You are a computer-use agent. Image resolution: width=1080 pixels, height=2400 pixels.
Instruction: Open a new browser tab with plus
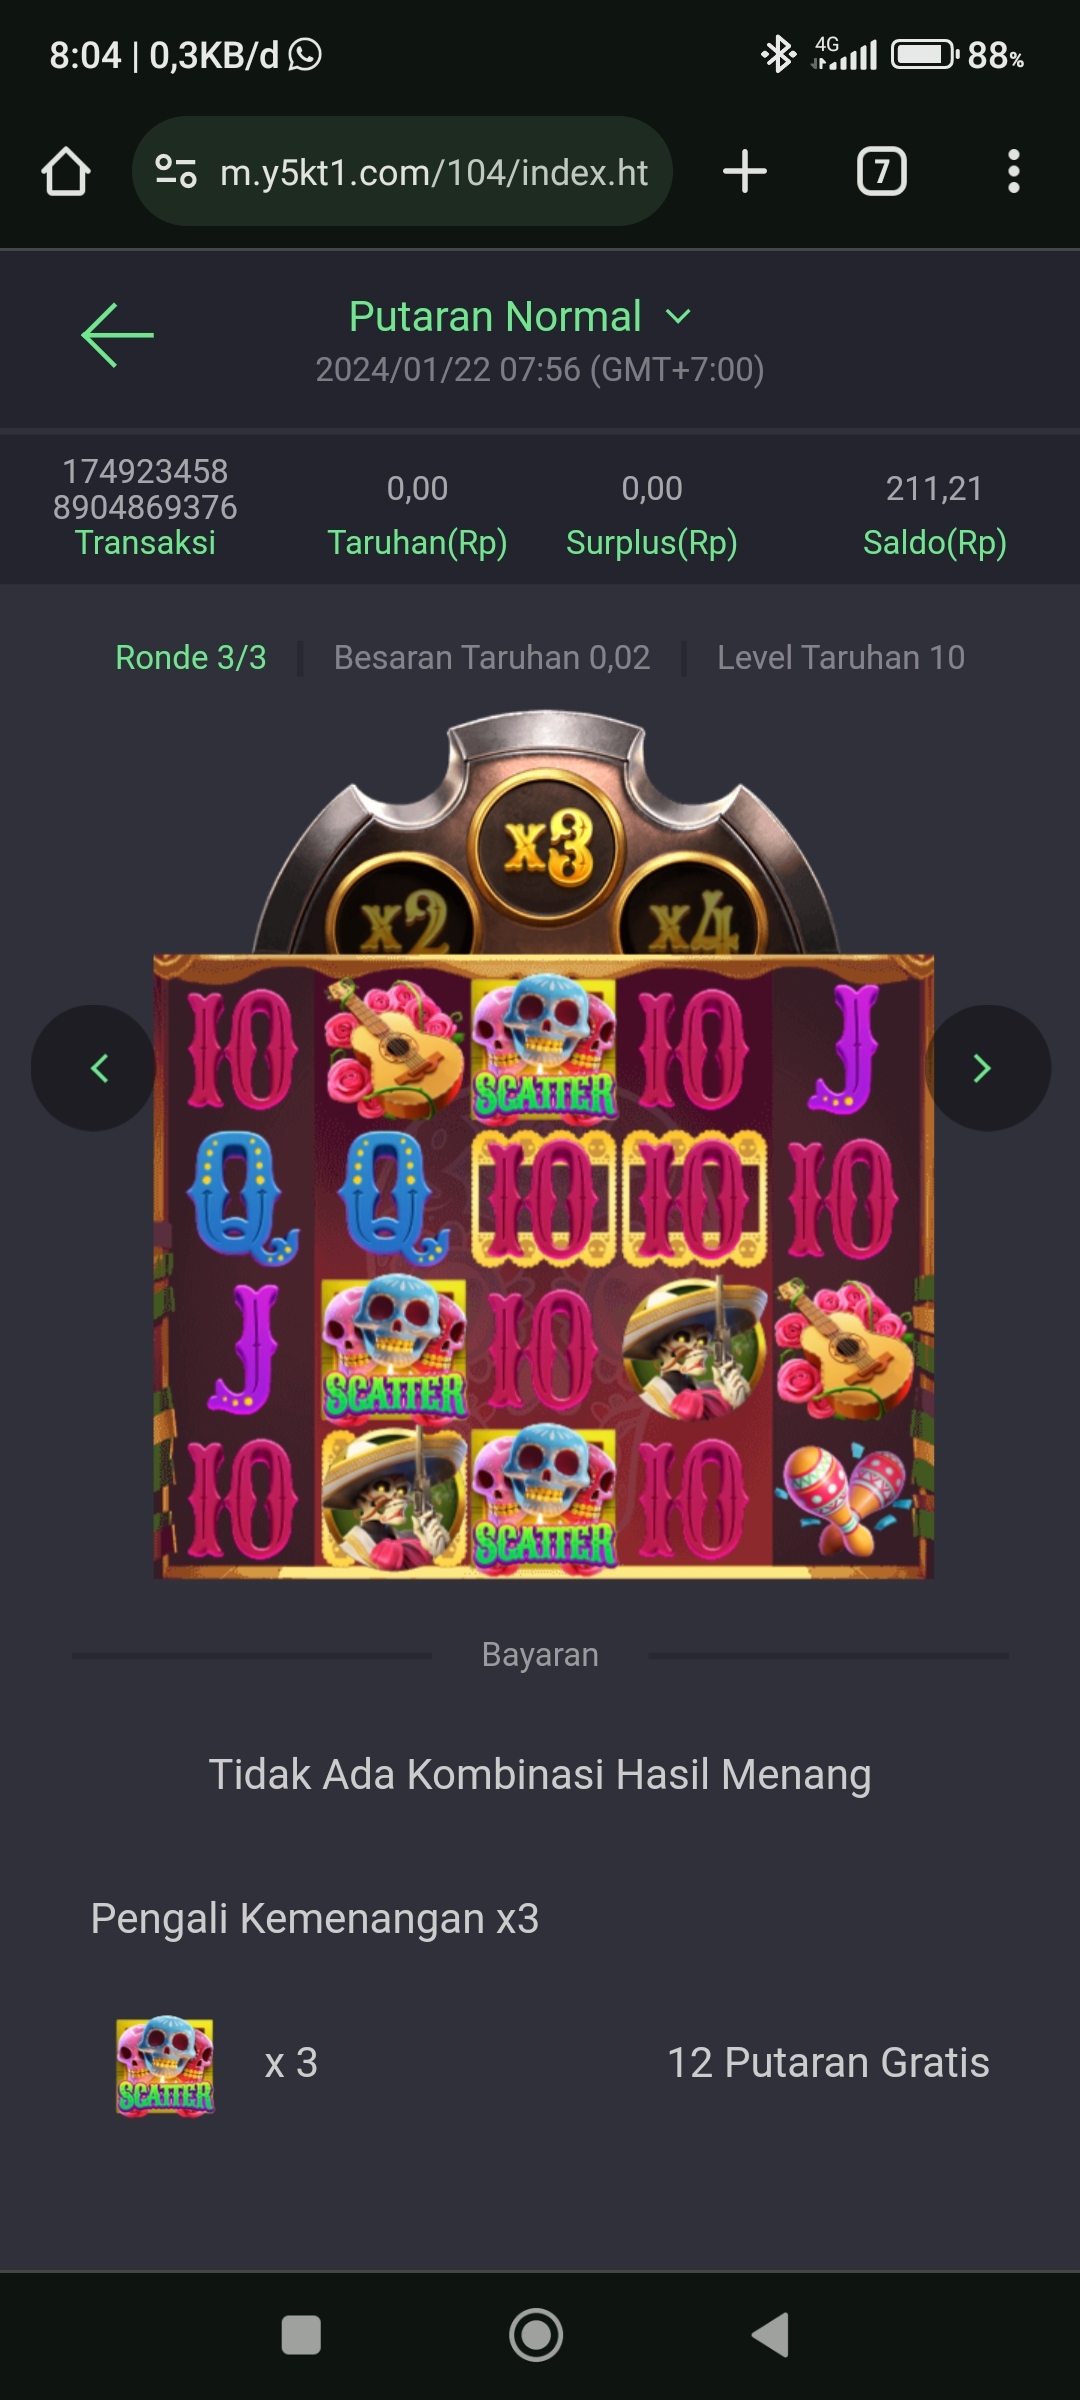[x=745, y=171]
